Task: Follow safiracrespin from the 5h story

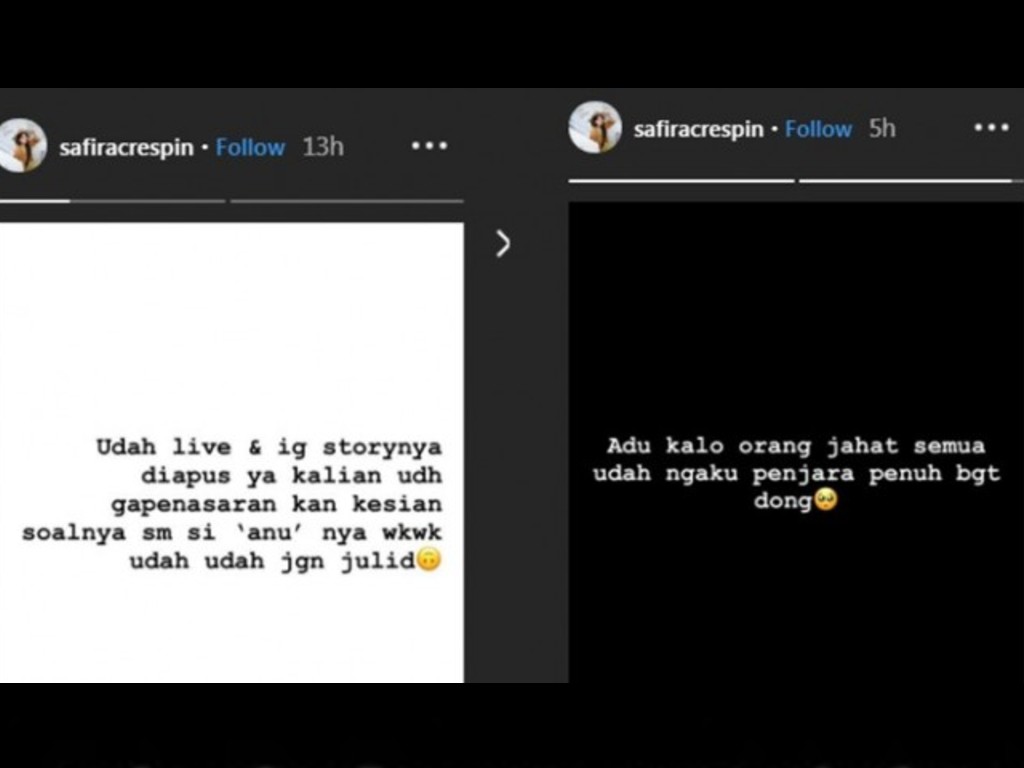Action: 818,129
